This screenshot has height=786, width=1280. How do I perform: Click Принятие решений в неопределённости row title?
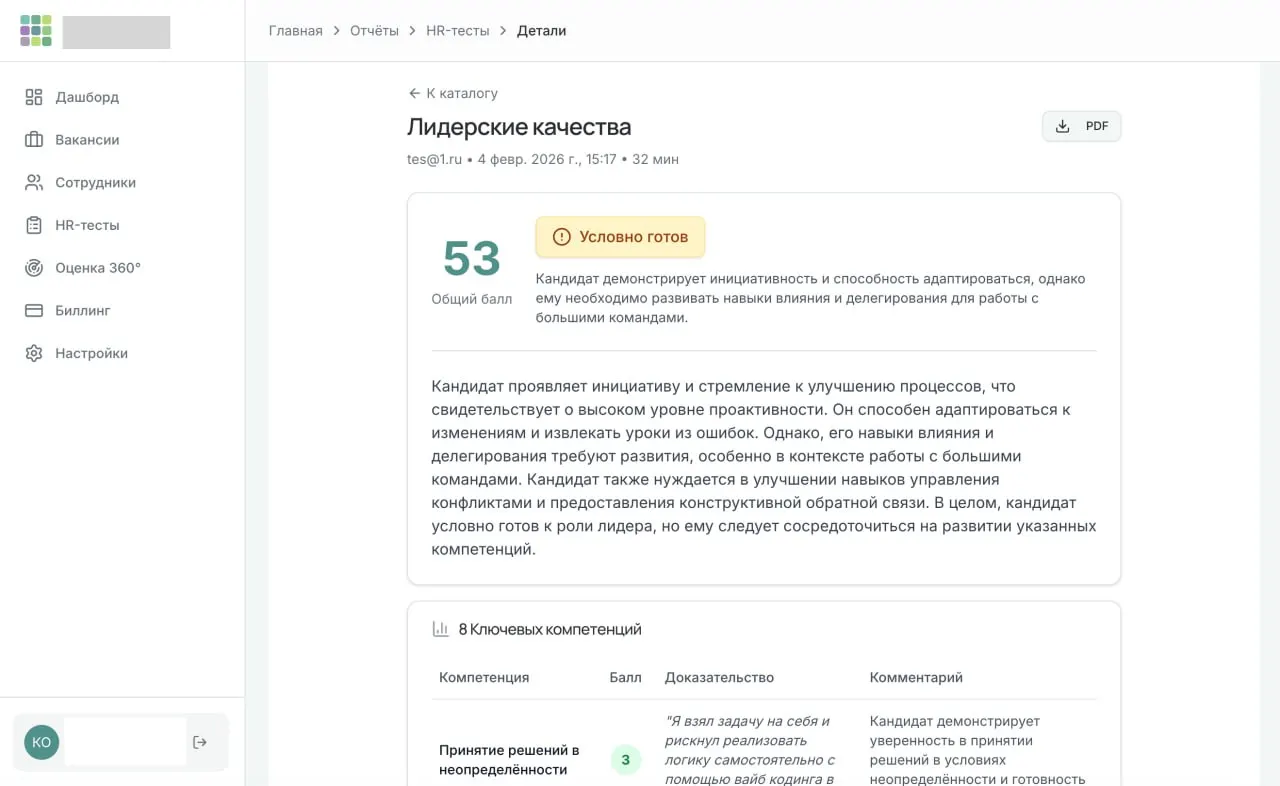pyautogui.click(x=509, y=760)
